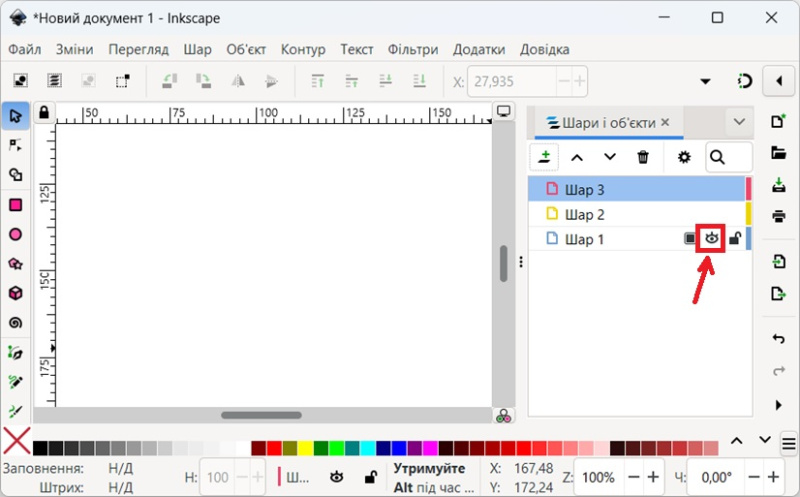Viewport: 800px width, 497px height.
Task: Select the rectangle tool in the toolbox
Action: click(x=15, y=205)
